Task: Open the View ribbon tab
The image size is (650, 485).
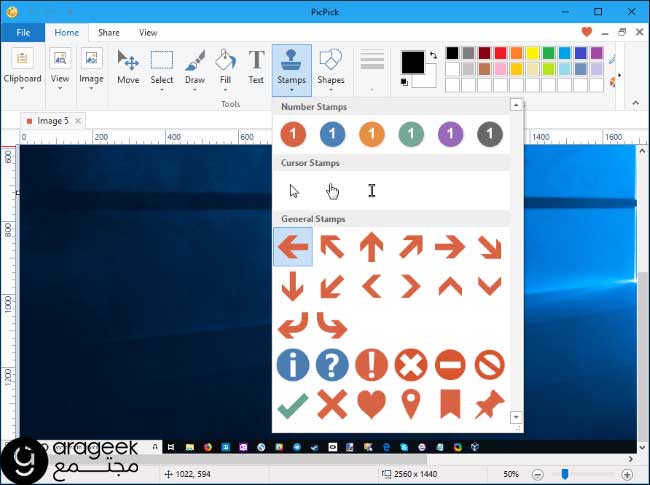Action: coord(148,32)
